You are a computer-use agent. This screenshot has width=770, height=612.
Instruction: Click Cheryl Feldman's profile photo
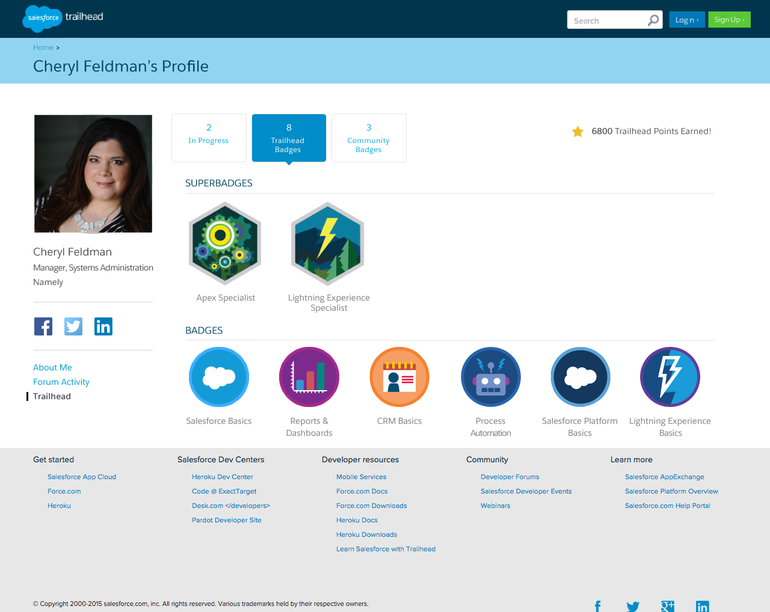(93, 173)
